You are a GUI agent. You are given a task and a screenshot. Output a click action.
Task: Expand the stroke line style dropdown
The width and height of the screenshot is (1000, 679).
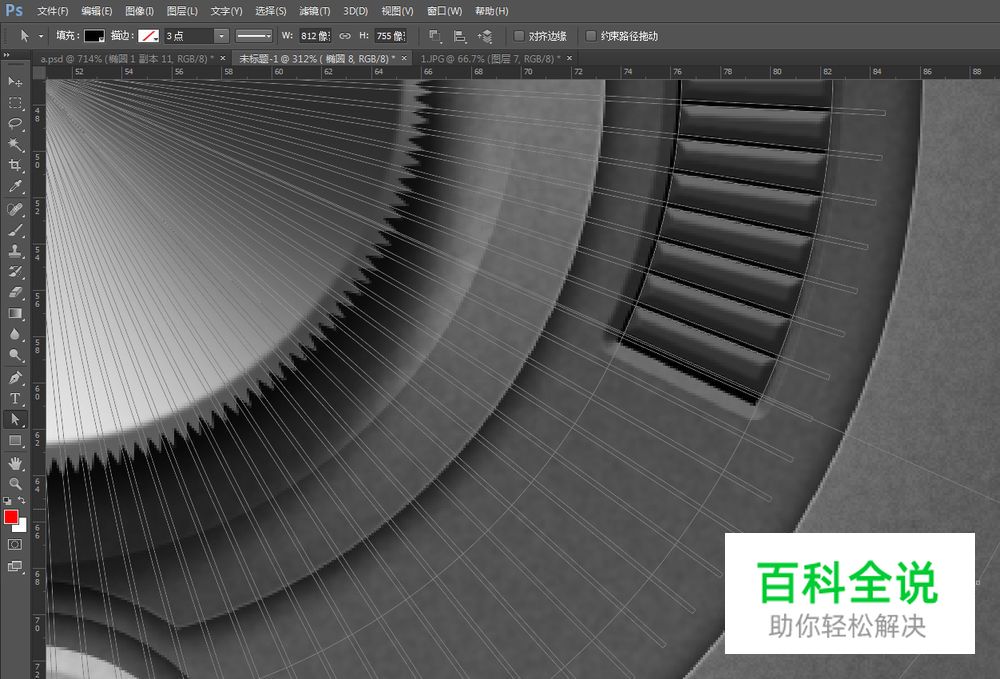point(254,36)
